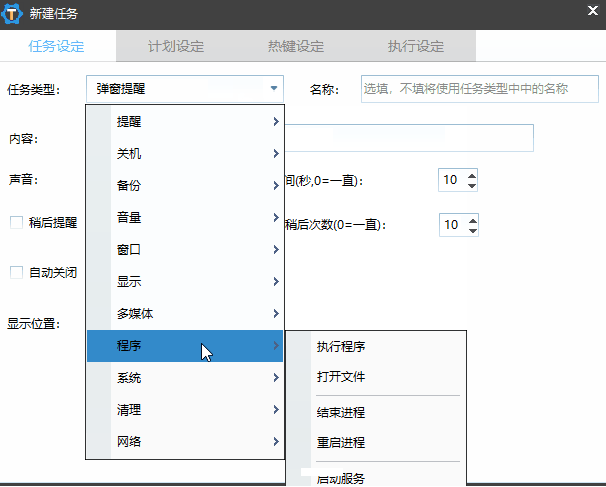Viewport: 606px width, 487px height.
Task: Expand the 显示 submenu
Action: click(x=185, y=281)
